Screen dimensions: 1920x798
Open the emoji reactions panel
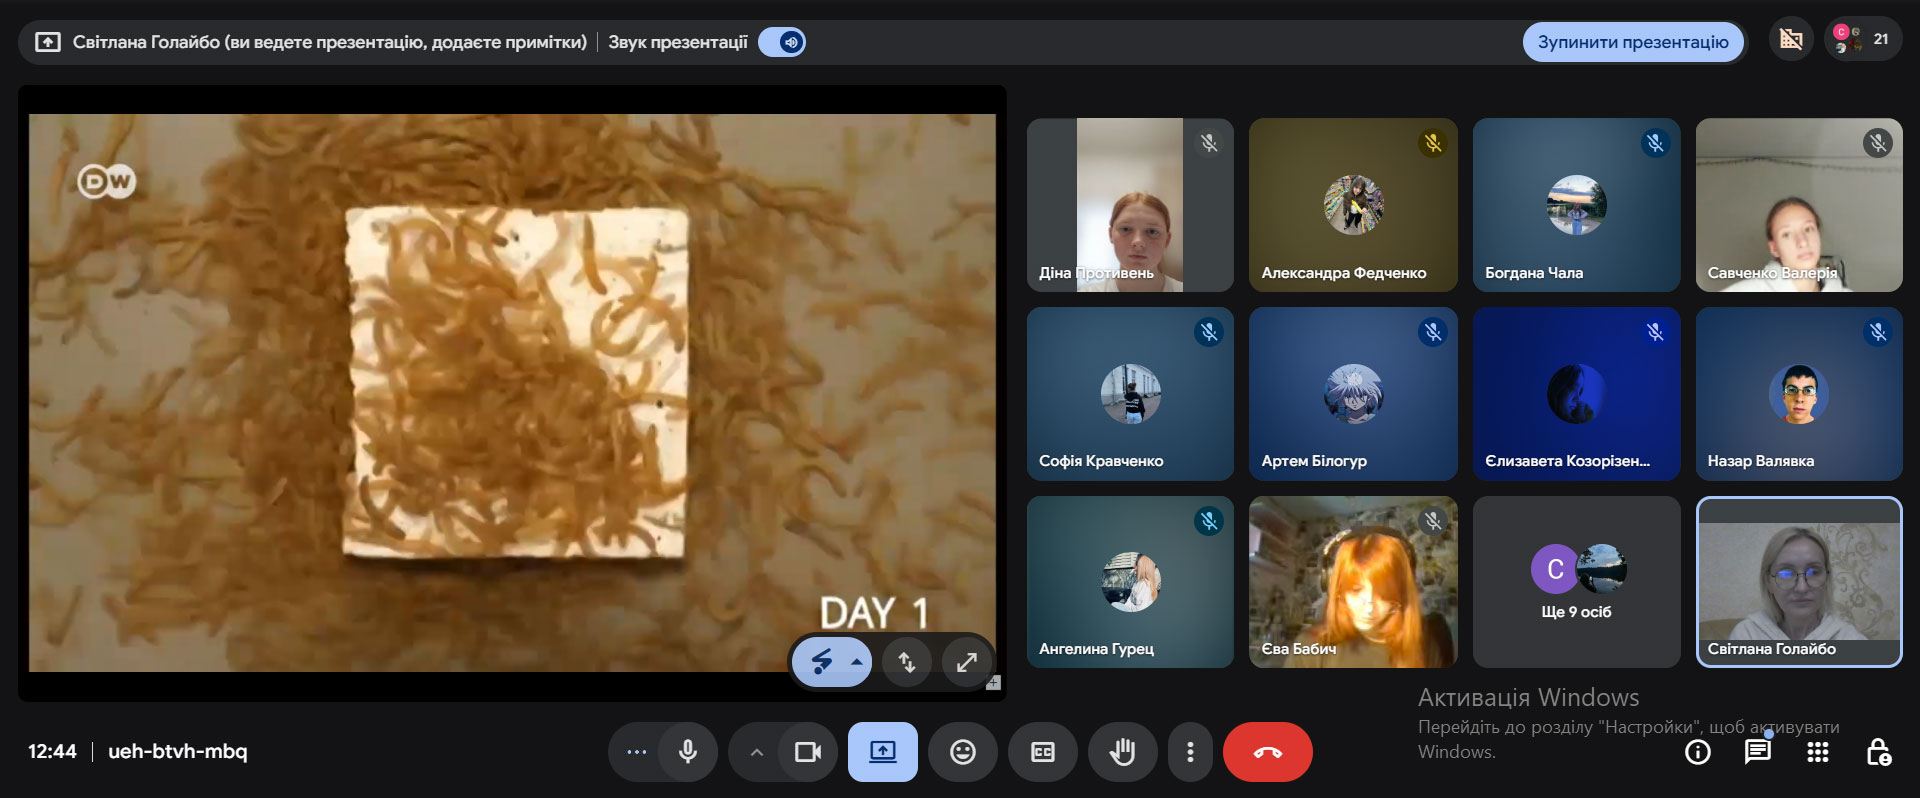tap(962, 752)
